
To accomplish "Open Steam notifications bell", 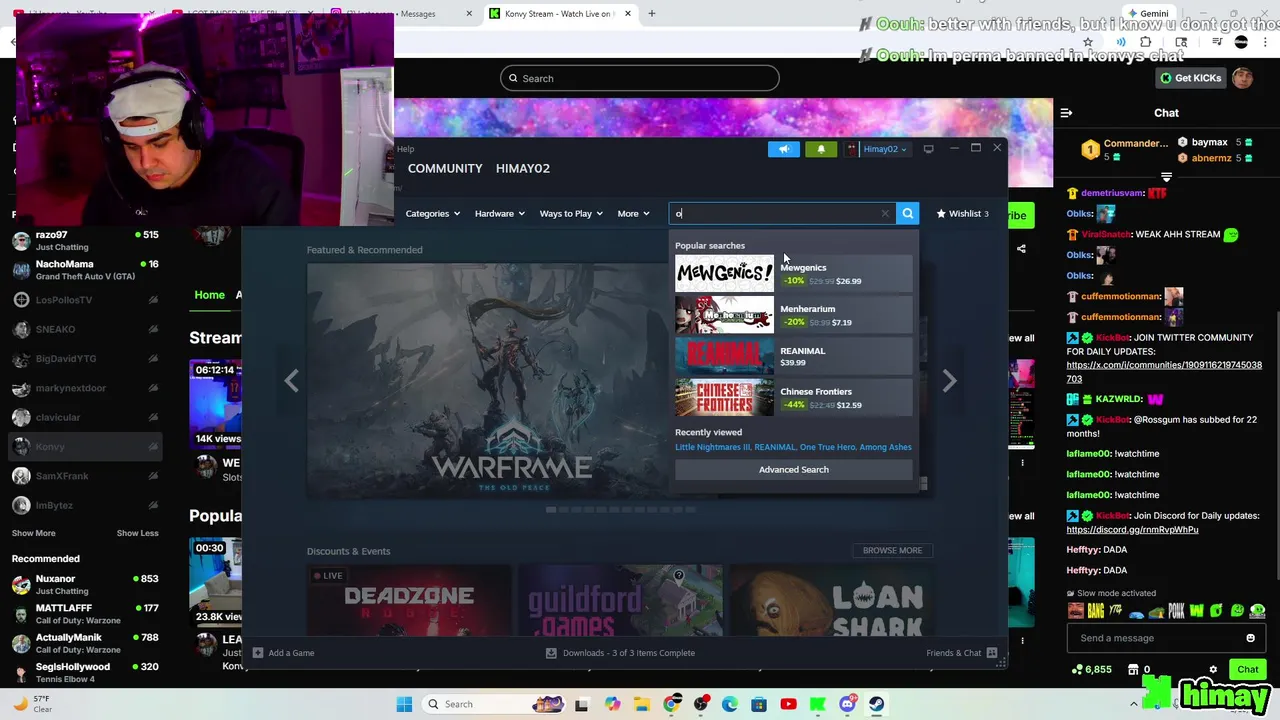I will (x=821, y=149).
